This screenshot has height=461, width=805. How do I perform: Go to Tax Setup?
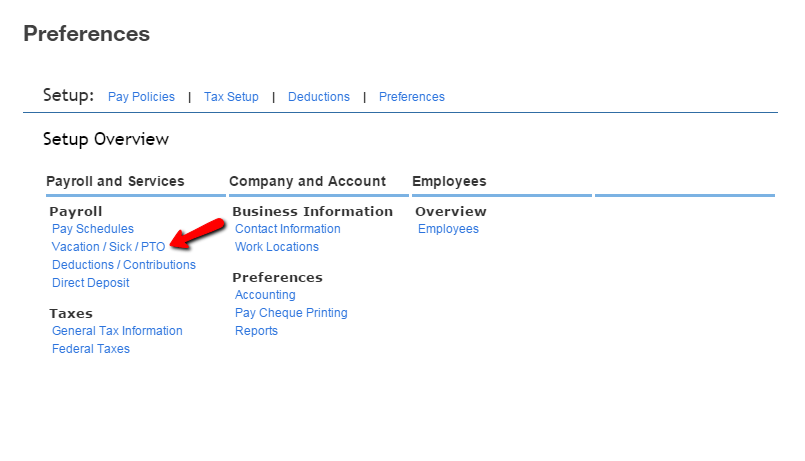point(231,97)
